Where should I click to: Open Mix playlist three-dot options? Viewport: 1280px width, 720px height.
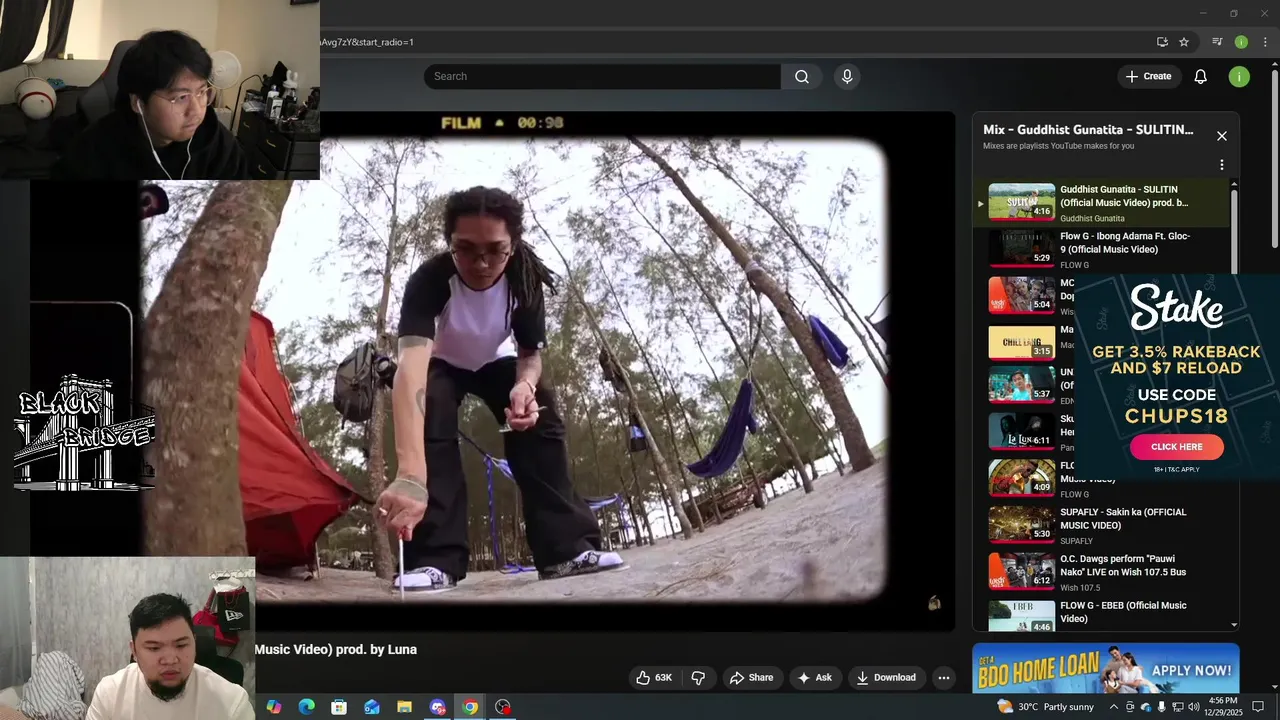click(x=1221, y=165)
